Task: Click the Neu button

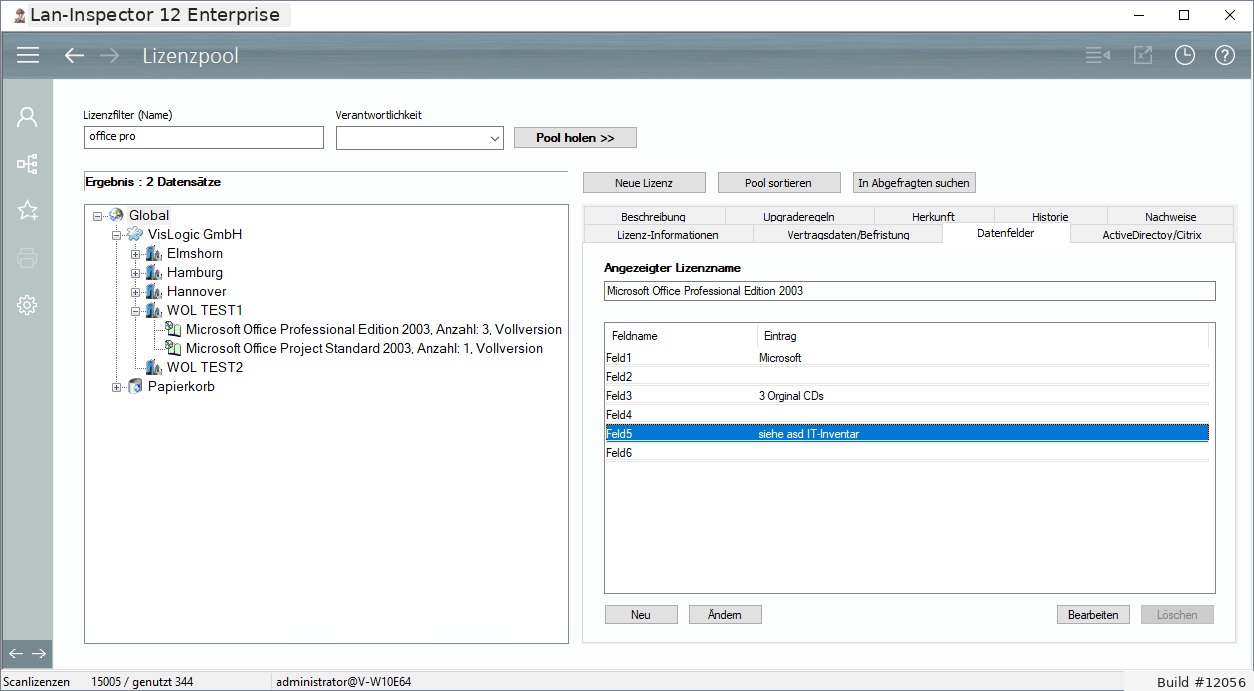Action: pyautogui.click(x=641, y=615)
